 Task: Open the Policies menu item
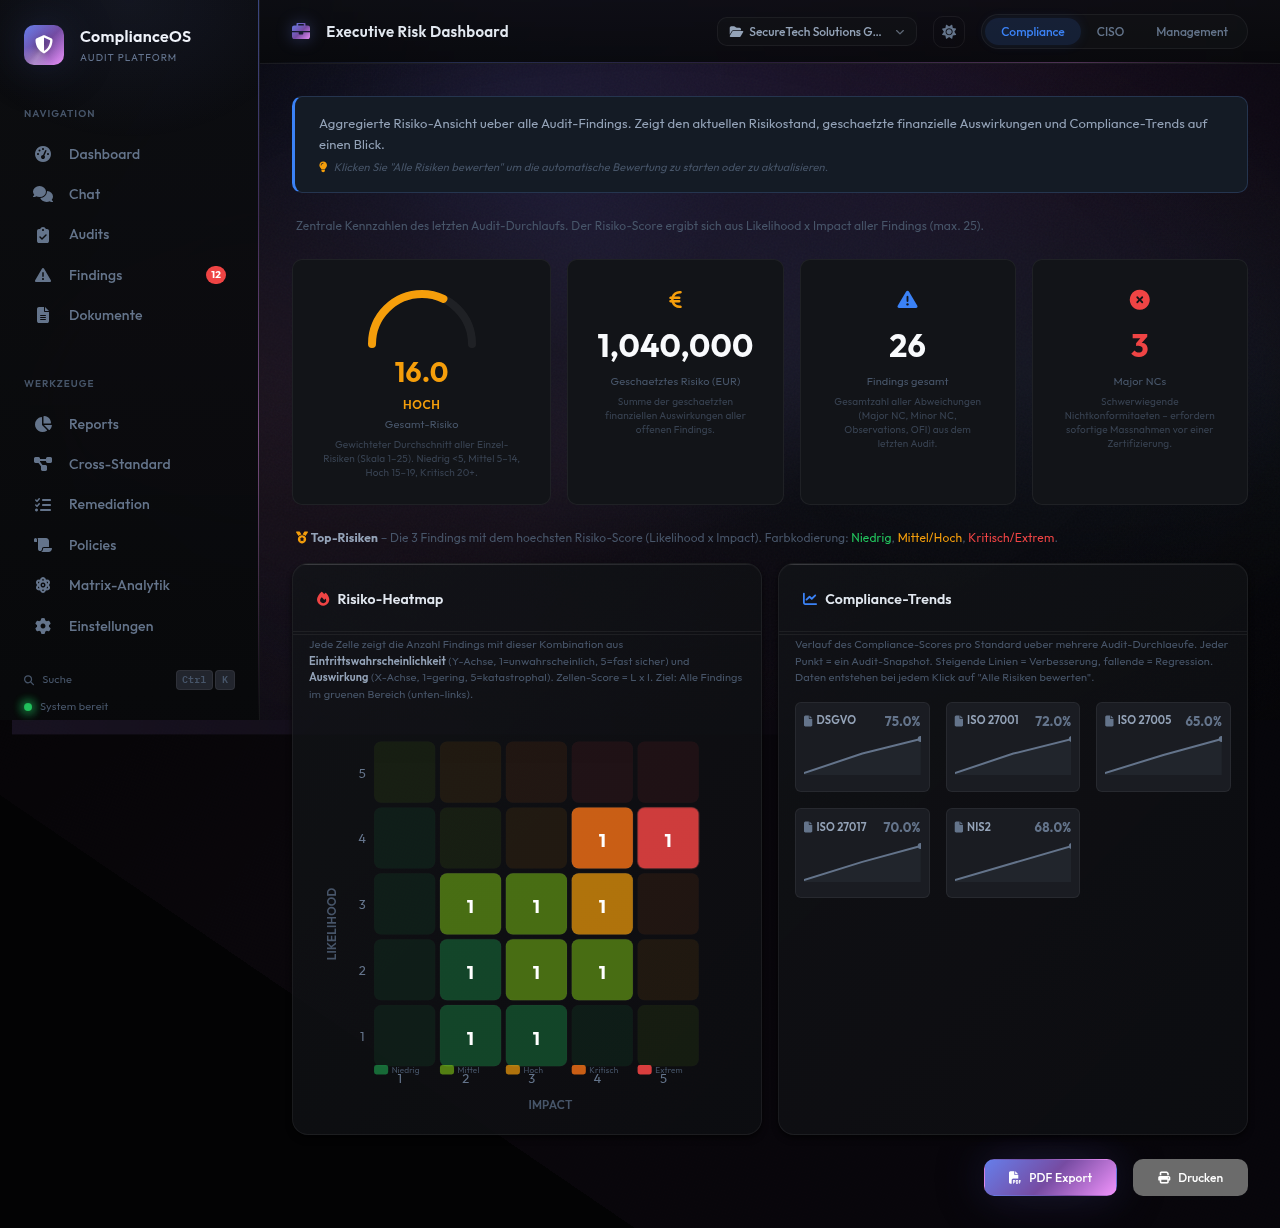click(x=92, y=545)
